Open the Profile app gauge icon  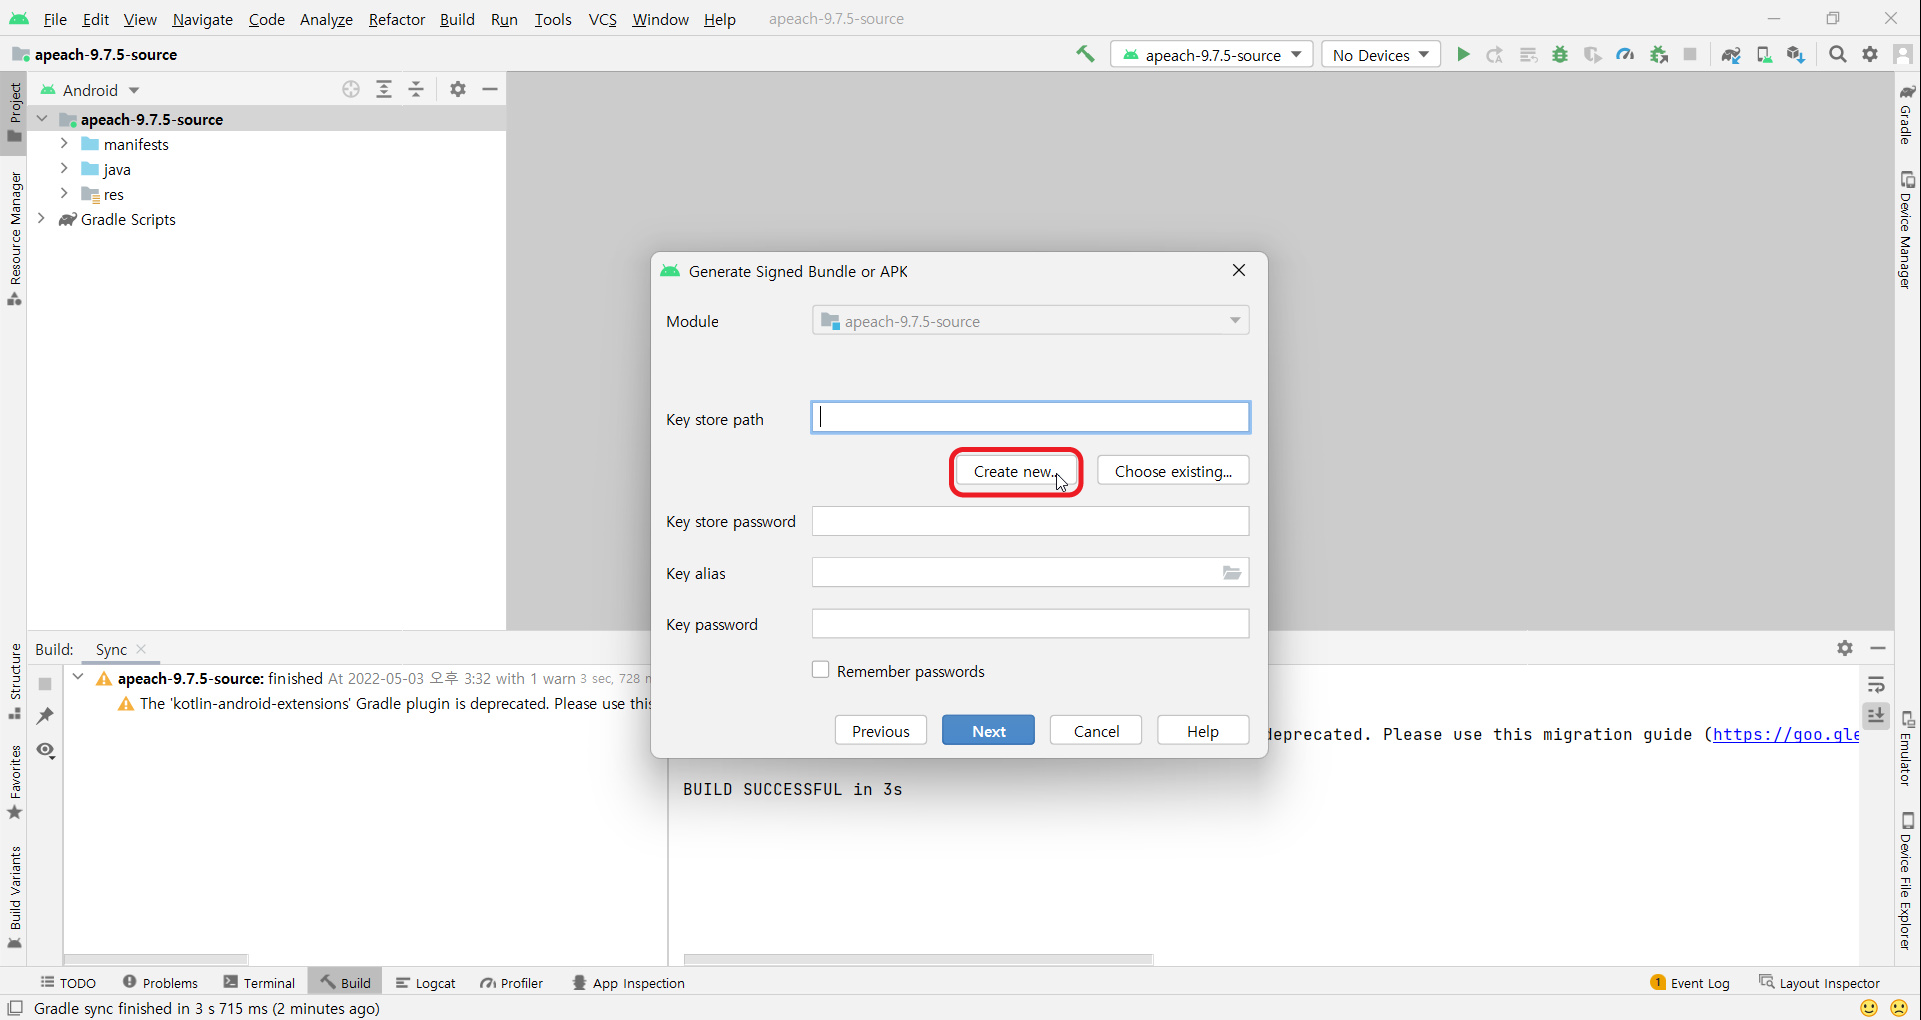coord(1626,54)
